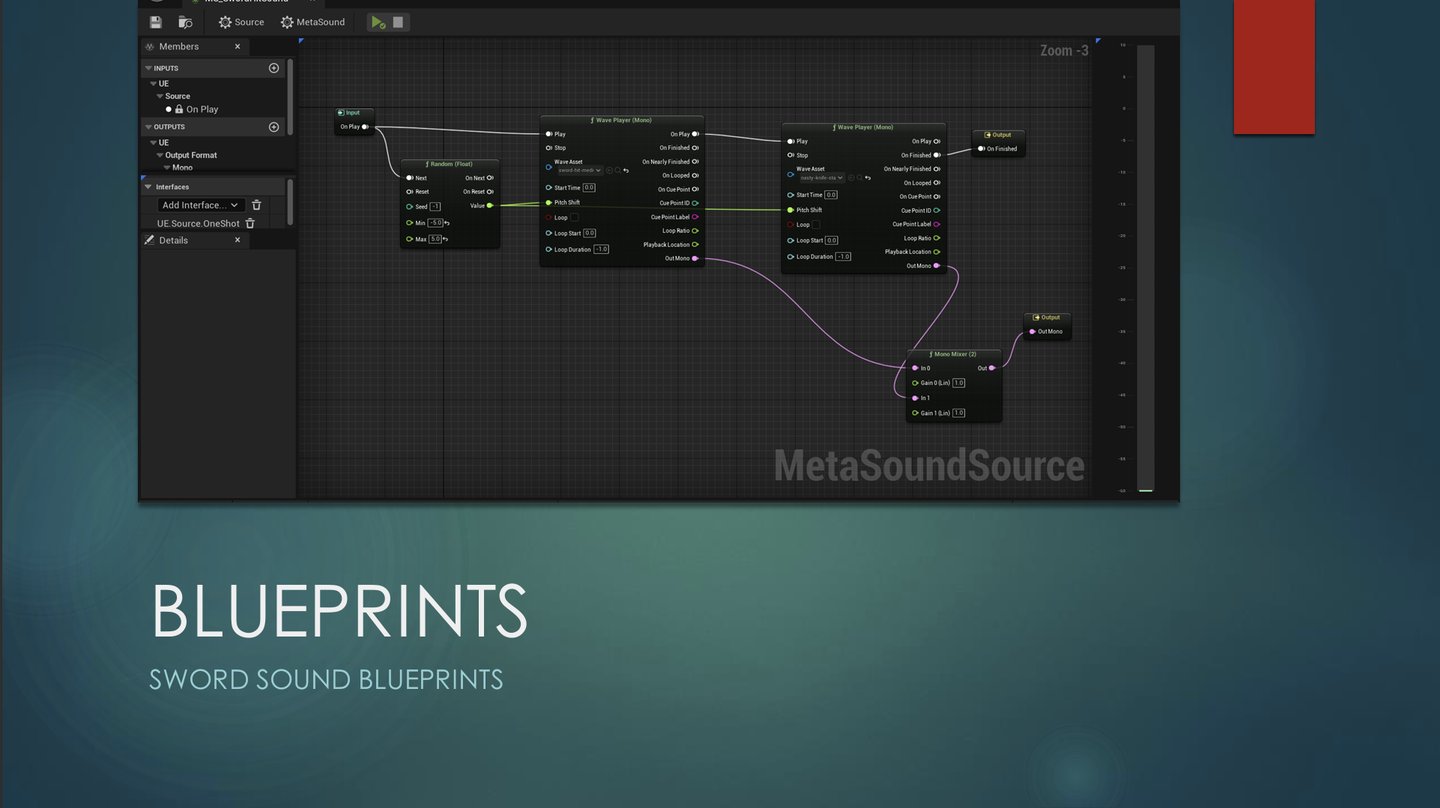Screen dimensions: 1440x808
Task: Save the MetaSound asset with the floppy icon
Action: tap(156, 22)
